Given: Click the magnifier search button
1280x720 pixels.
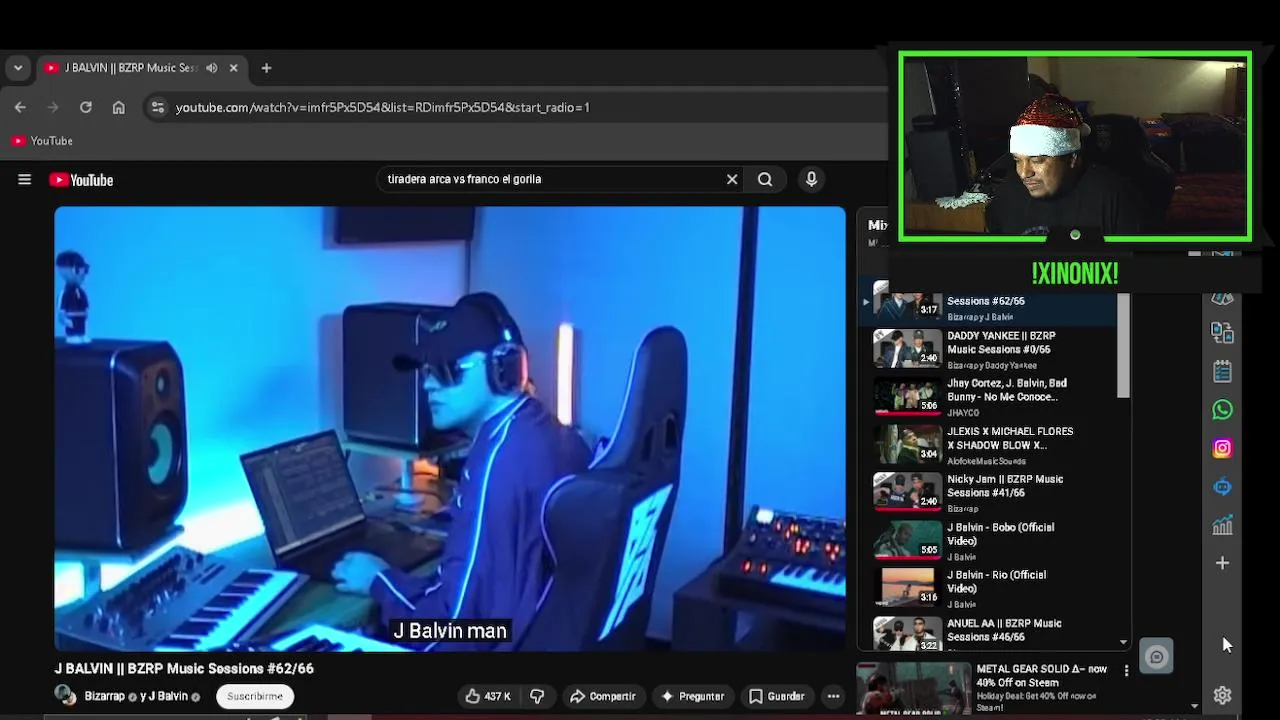Looking at the screenshot, I should point(765,179).
